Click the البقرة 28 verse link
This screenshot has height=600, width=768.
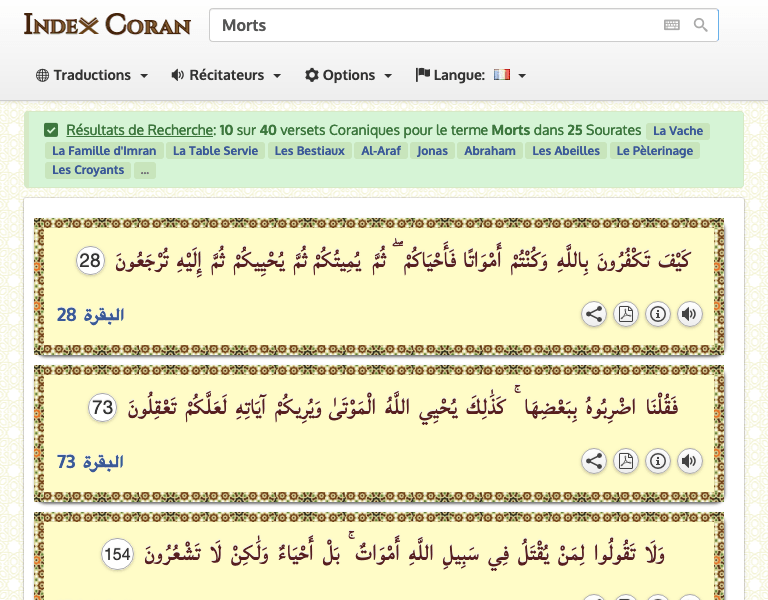[90, 315]
